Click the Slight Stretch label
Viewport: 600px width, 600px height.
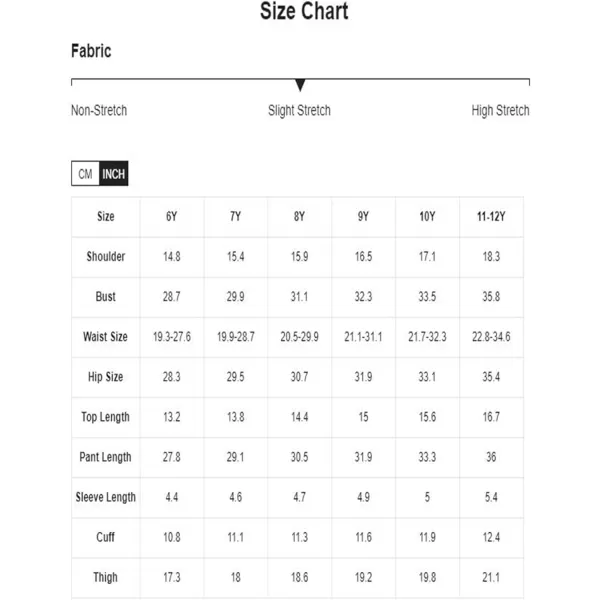coord(299,110)
